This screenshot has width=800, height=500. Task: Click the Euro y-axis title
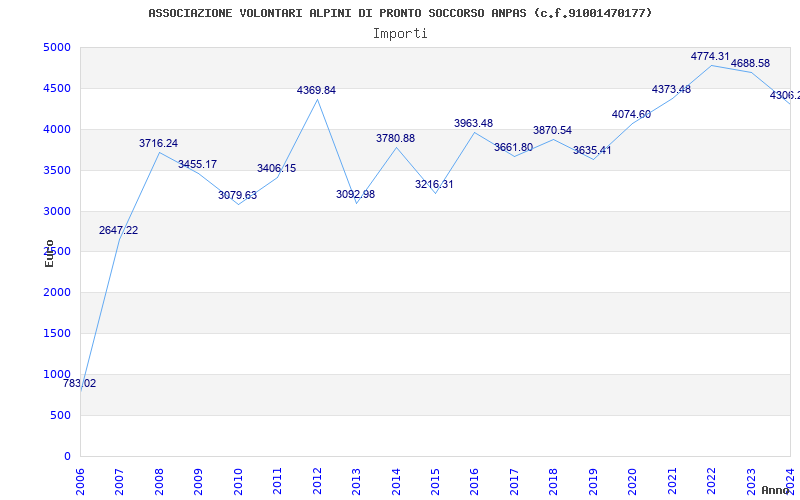[x=49, y=252]
